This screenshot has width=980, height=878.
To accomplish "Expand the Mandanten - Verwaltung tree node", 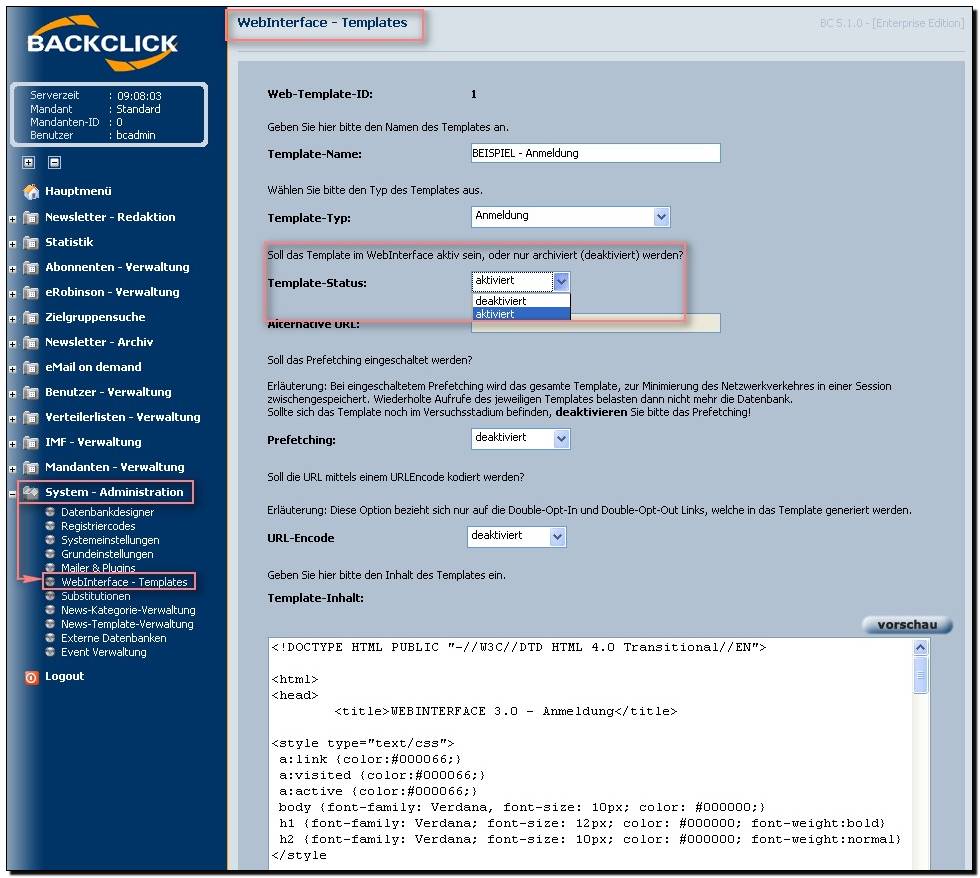I will pyautogui.click(x=12, y=469).
